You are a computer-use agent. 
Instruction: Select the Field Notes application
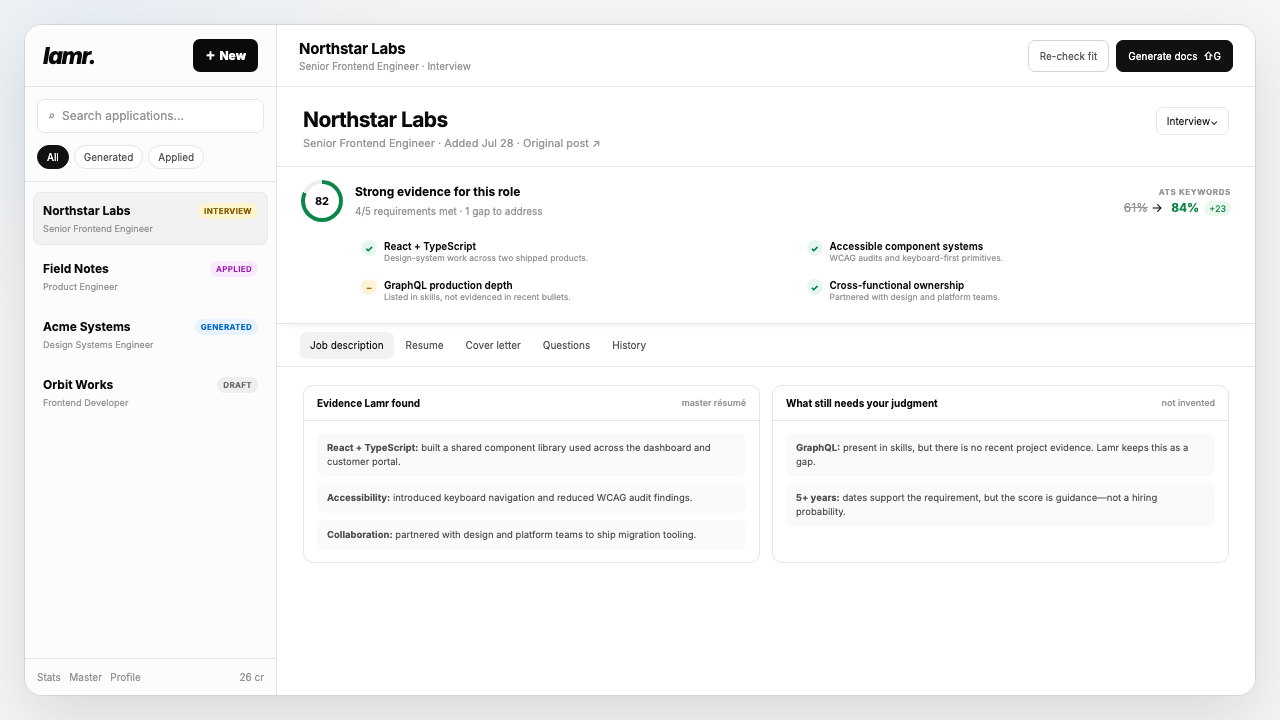tap(150, 277)
